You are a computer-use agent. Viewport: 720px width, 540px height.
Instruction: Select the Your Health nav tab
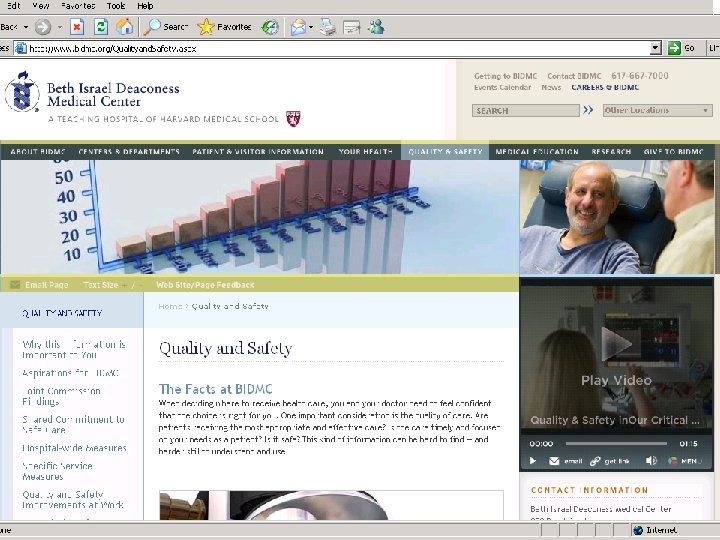click(x=366, y=152)
